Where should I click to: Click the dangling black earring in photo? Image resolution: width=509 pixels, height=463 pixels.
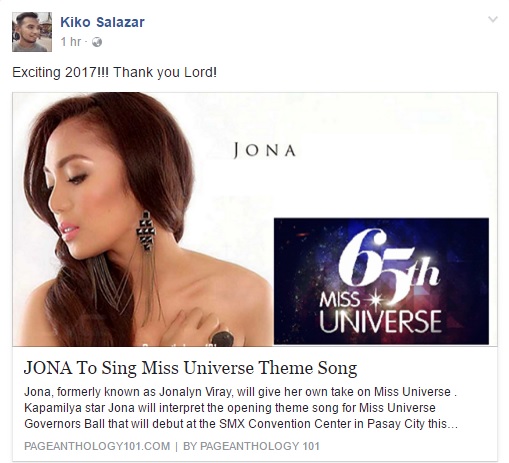tap(146, 230)
